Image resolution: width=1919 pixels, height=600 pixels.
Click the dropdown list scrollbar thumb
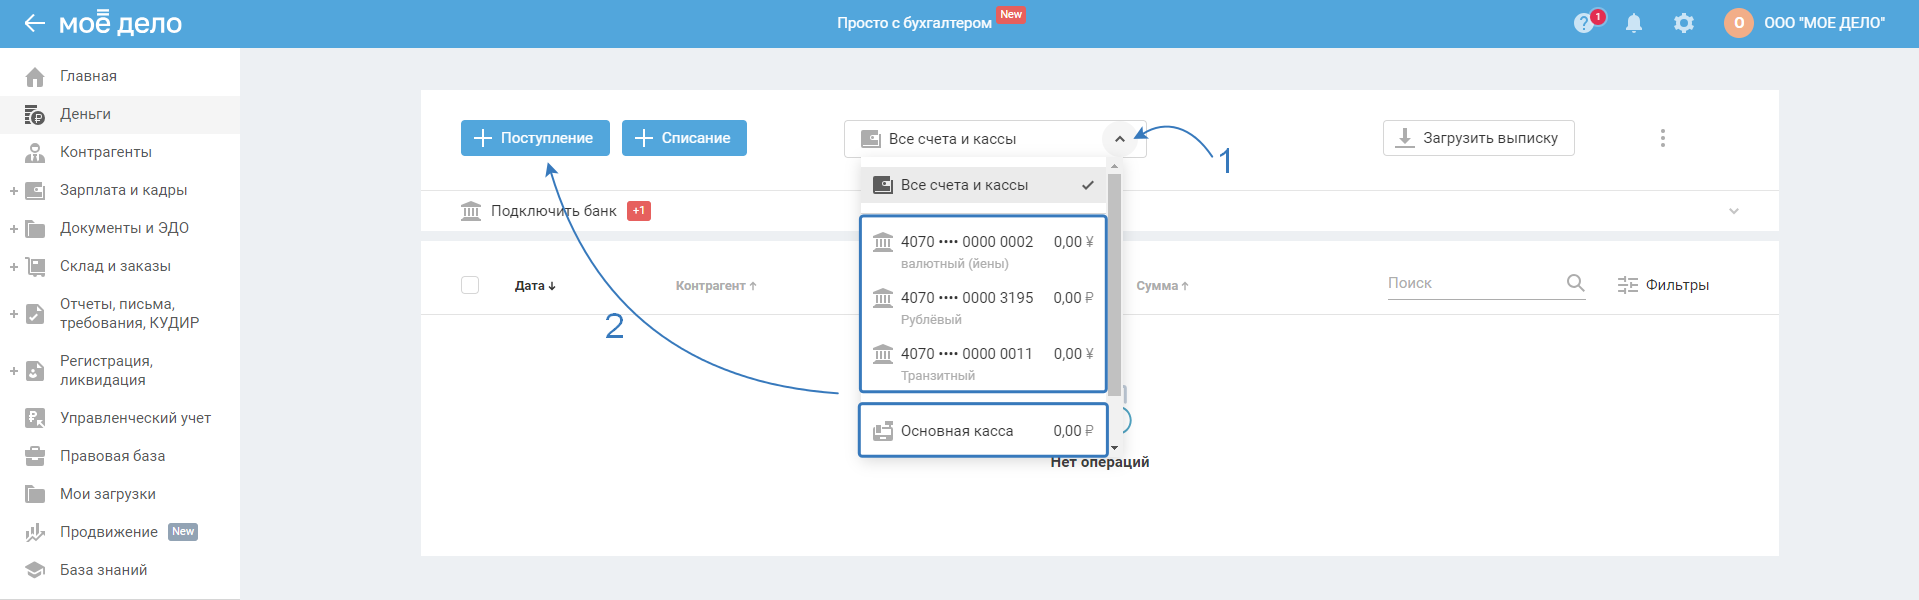[1114, 285]
